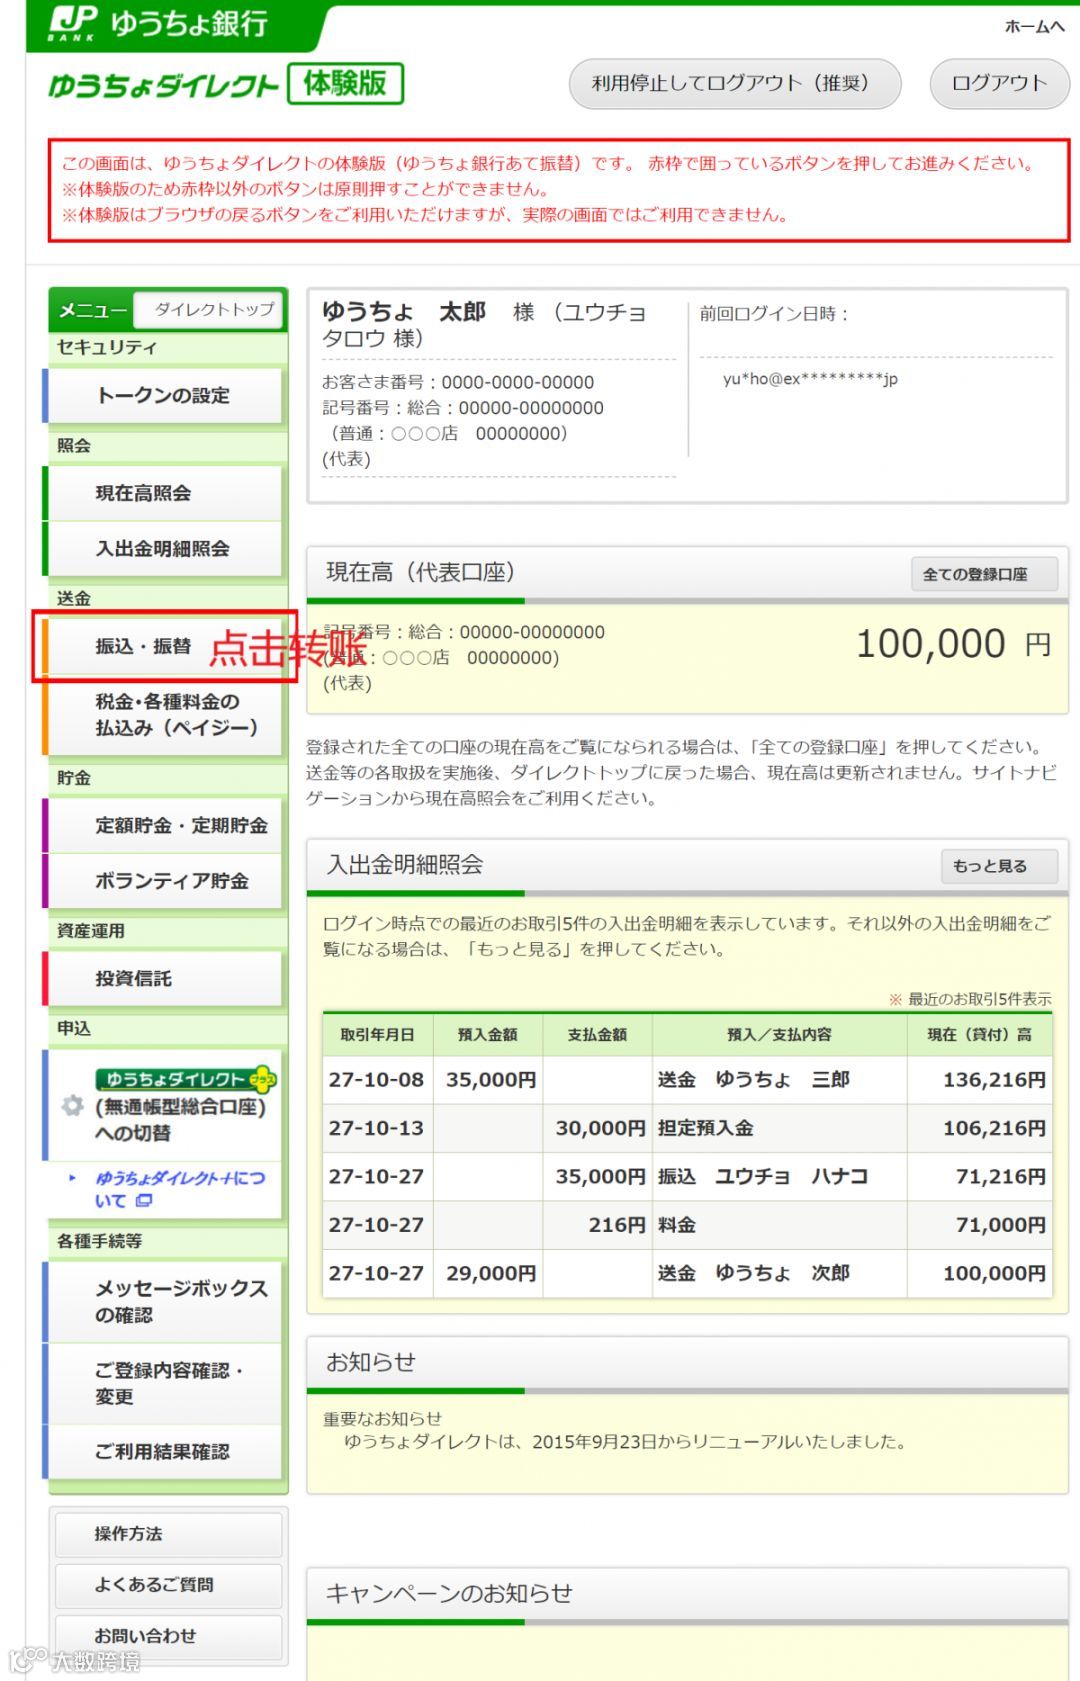This screenshot has width=1080, height=1681.
Task: Click the 現在（貸付）高 column header
Action: [x=979, y=1034]
